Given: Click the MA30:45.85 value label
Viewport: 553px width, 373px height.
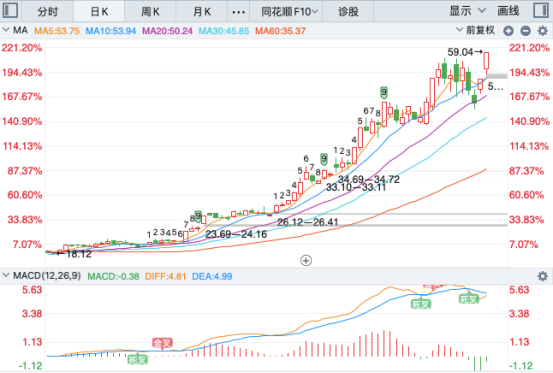Looking at the screenshot, I should 224,31.
